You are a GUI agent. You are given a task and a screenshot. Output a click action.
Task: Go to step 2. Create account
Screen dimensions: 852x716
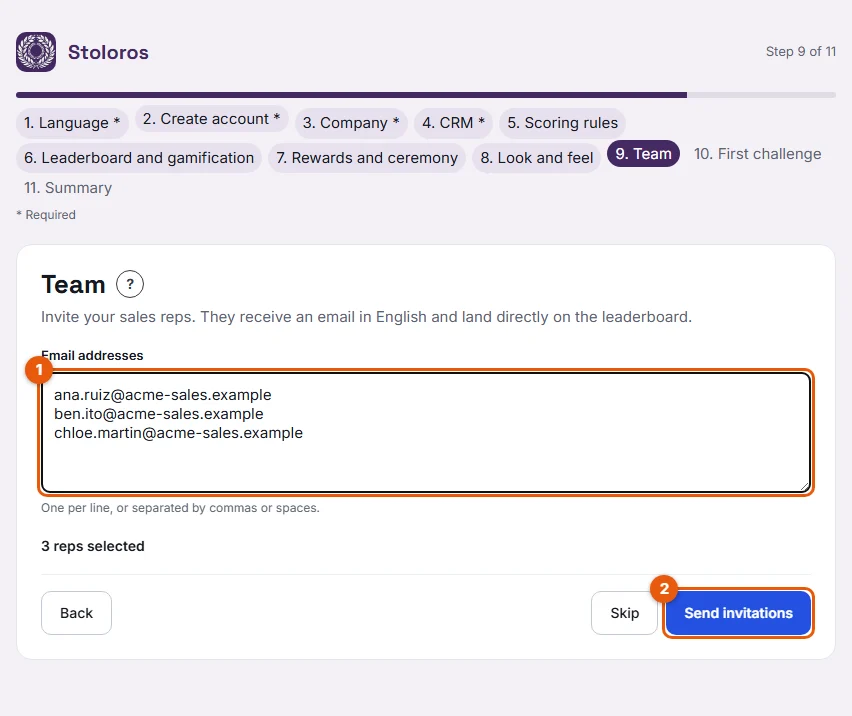(x=211, y=118)
